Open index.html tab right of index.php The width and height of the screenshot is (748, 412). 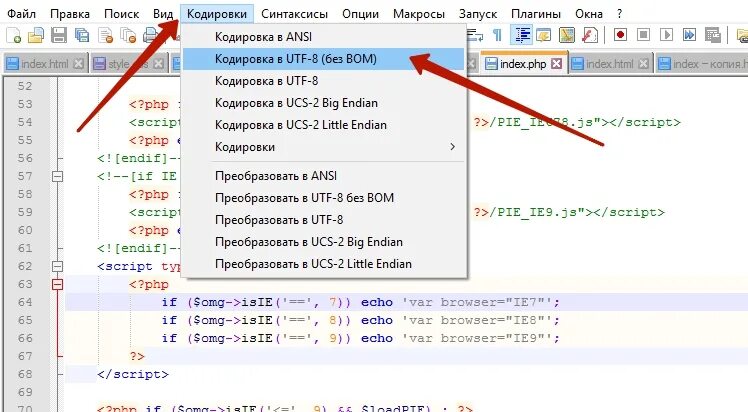click(610, 63)
